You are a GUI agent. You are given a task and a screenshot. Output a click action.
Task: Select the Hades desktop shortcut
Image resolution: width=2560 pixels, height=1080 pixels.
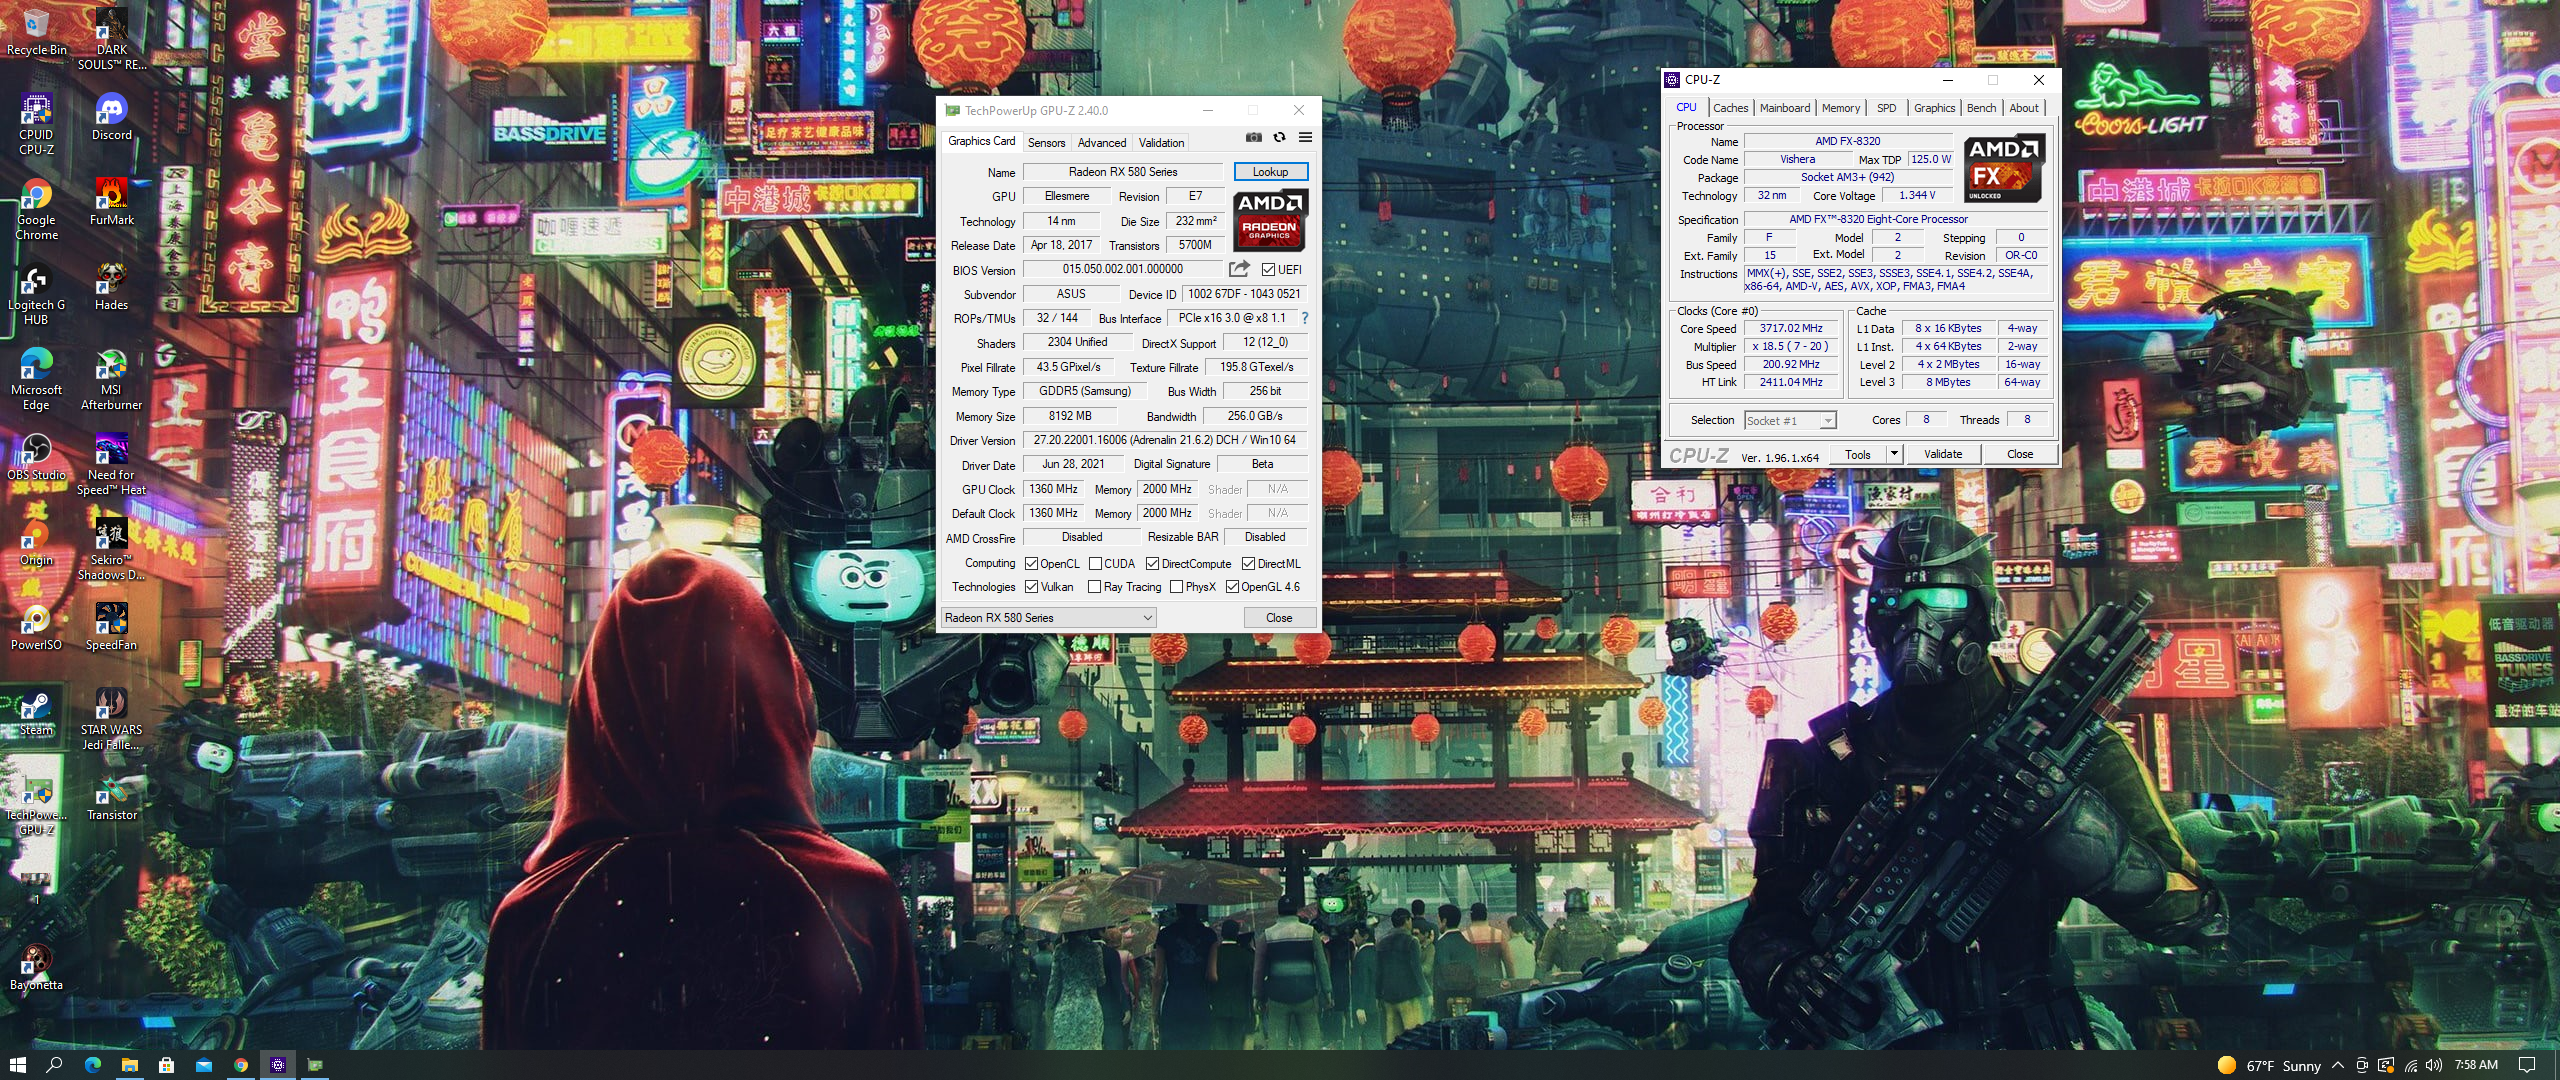coord(112,288)
